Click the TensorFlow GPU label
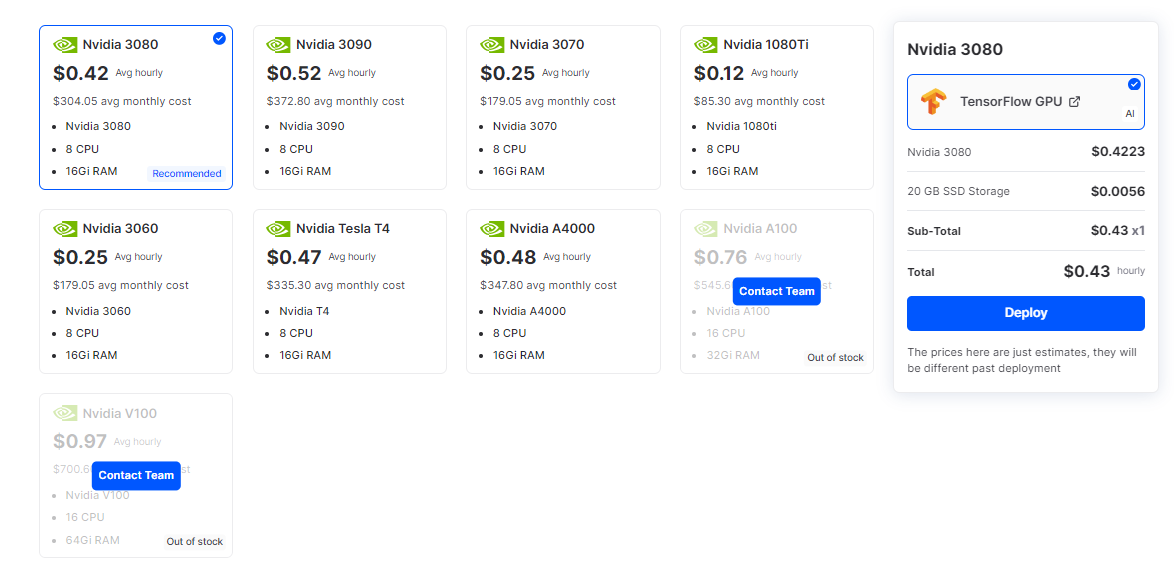Viewport: 1174px width, 567px height. click(x=1011, y=102)
